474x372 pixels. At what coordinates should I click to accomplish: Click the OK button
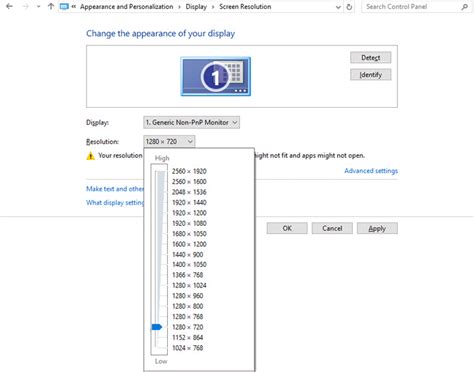coord(287,228)
